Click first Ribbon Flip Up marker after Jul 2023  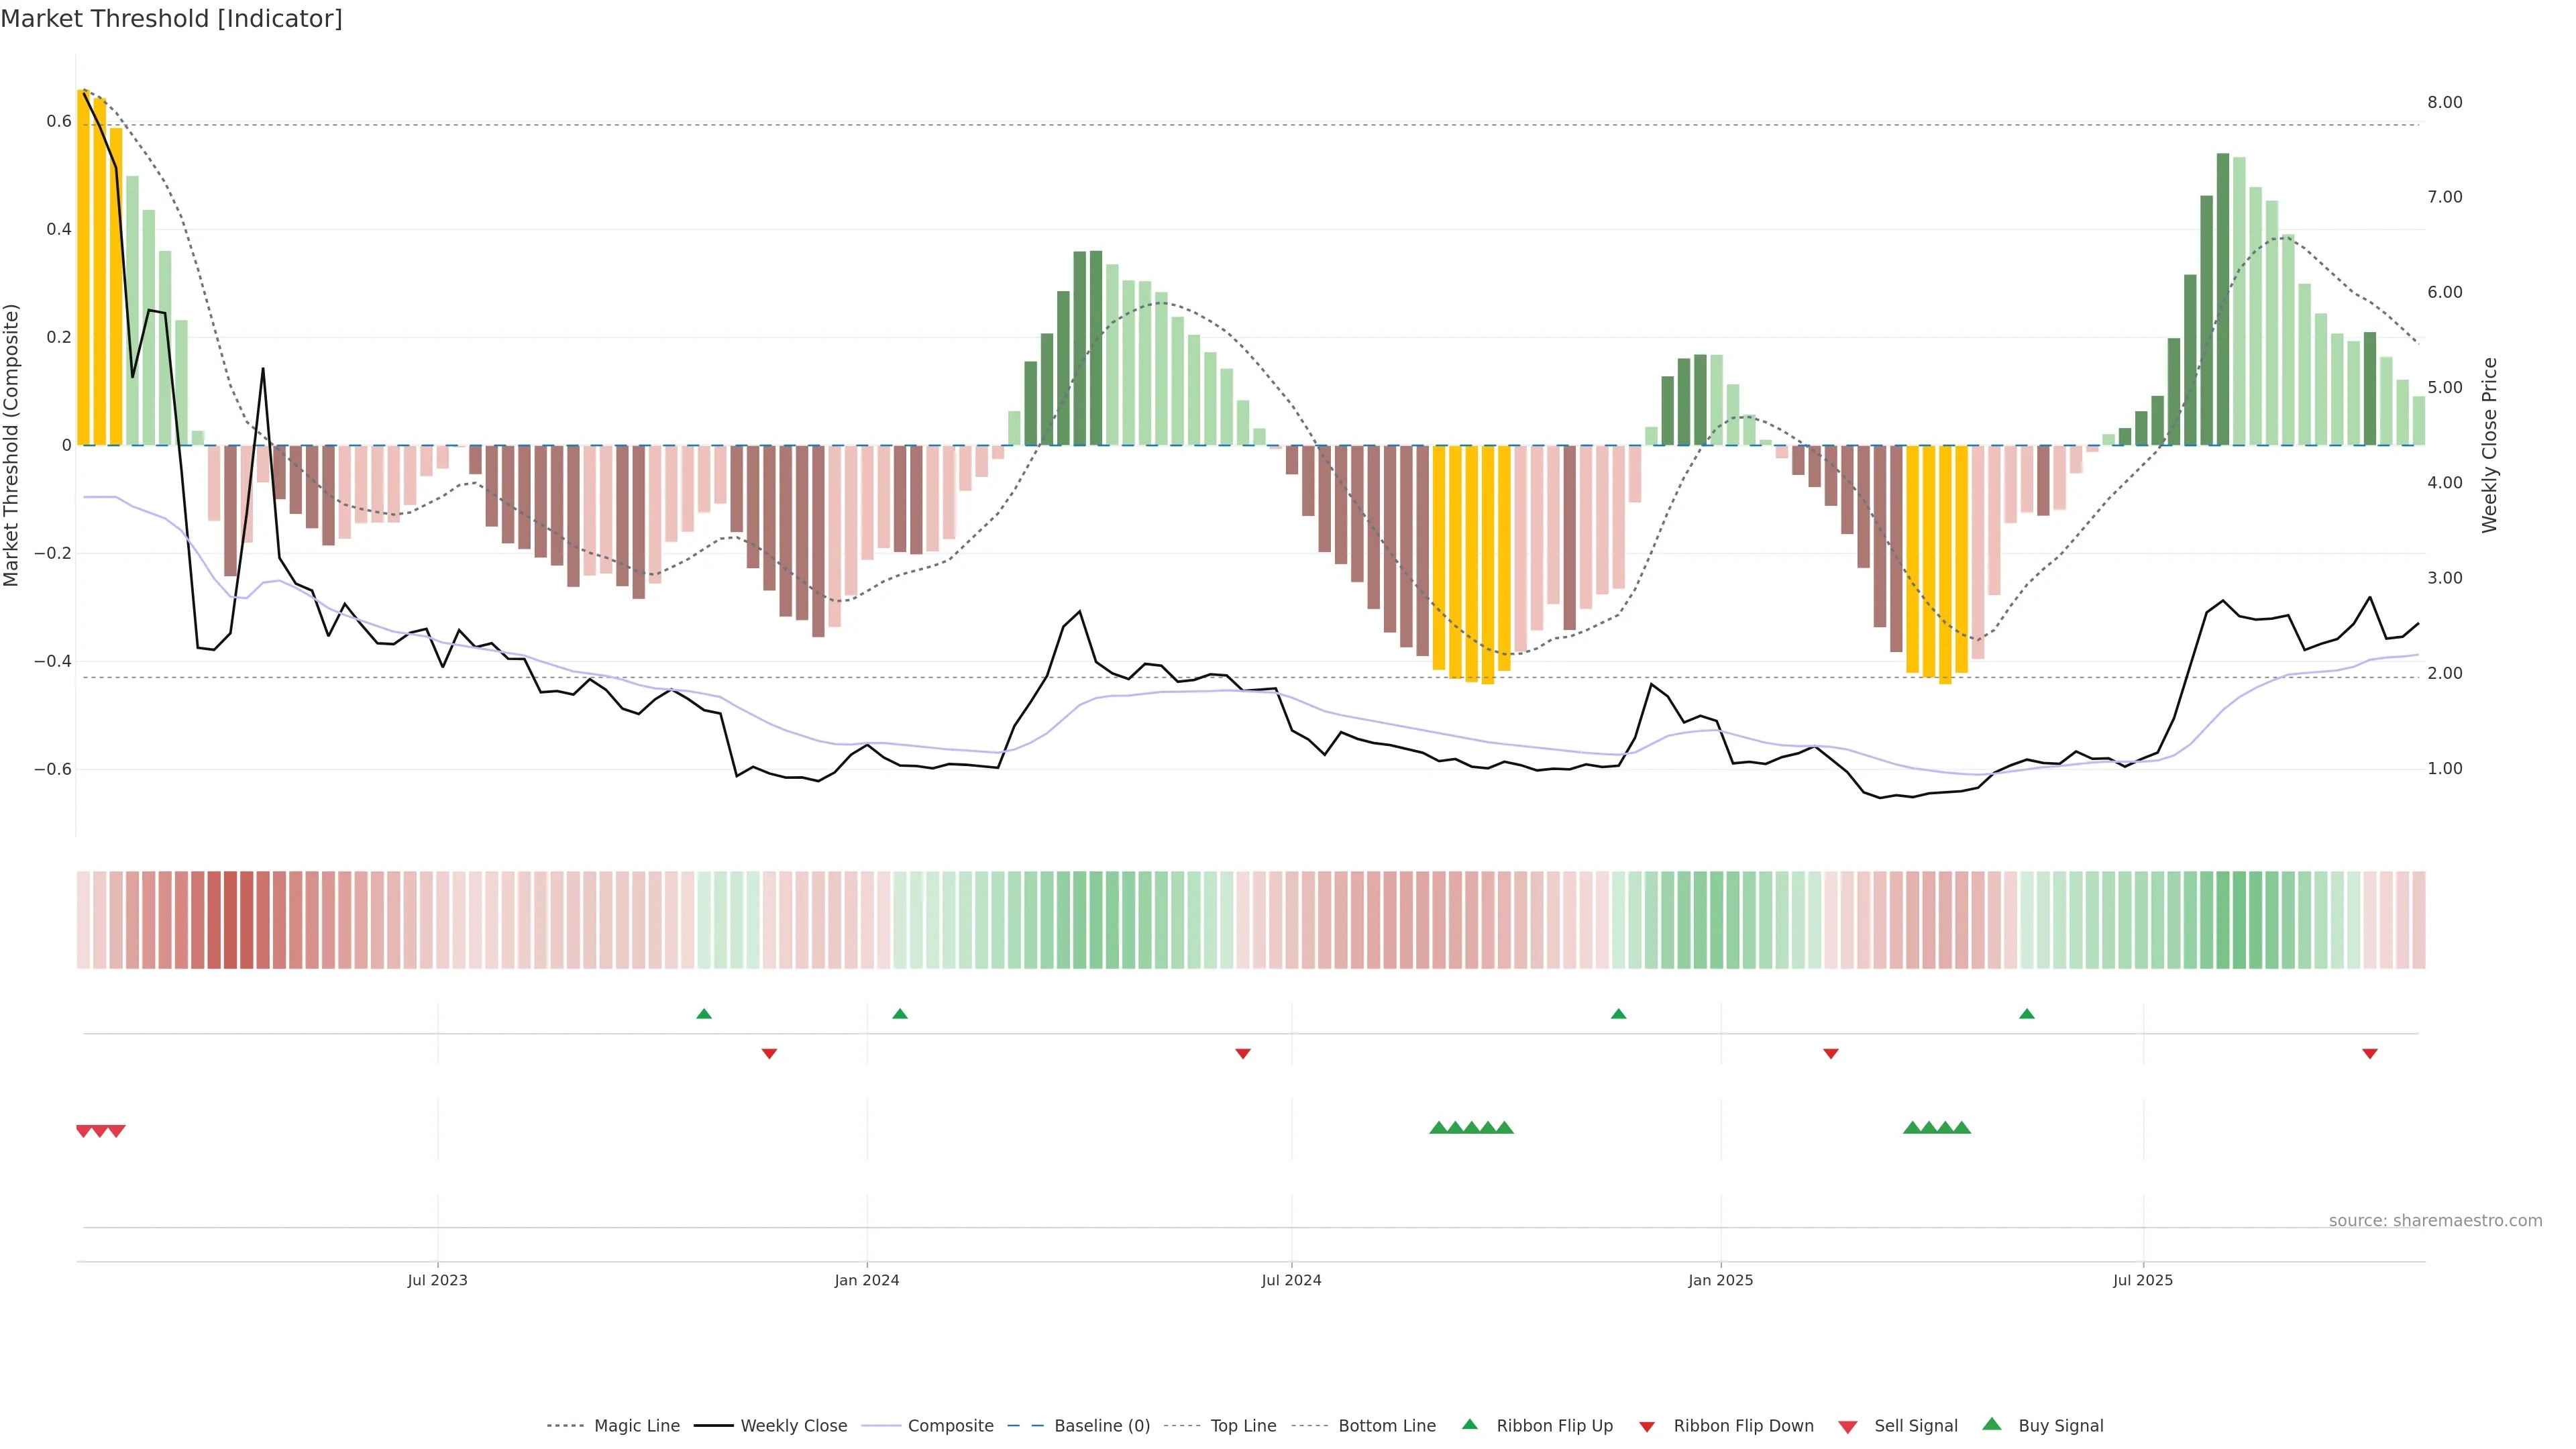pos(704,1014)
